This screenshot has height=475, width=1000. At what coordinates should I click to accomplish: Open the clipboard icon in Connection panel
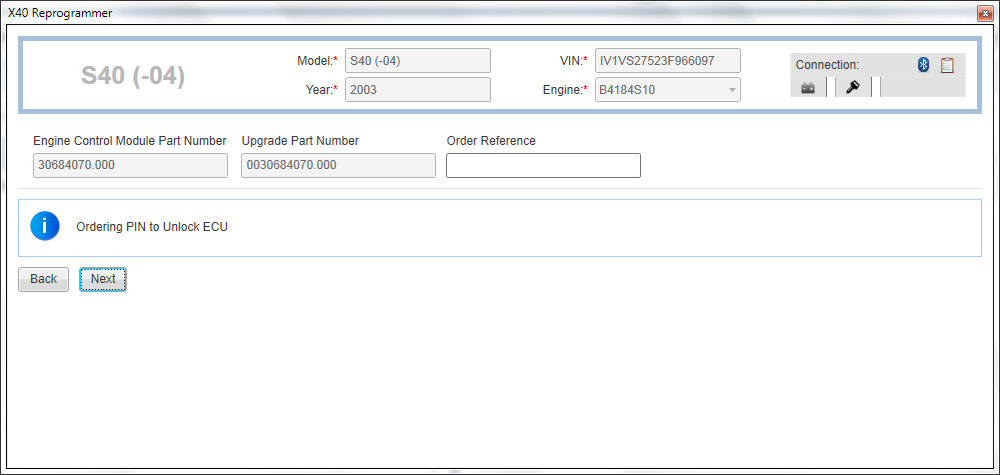947,64
